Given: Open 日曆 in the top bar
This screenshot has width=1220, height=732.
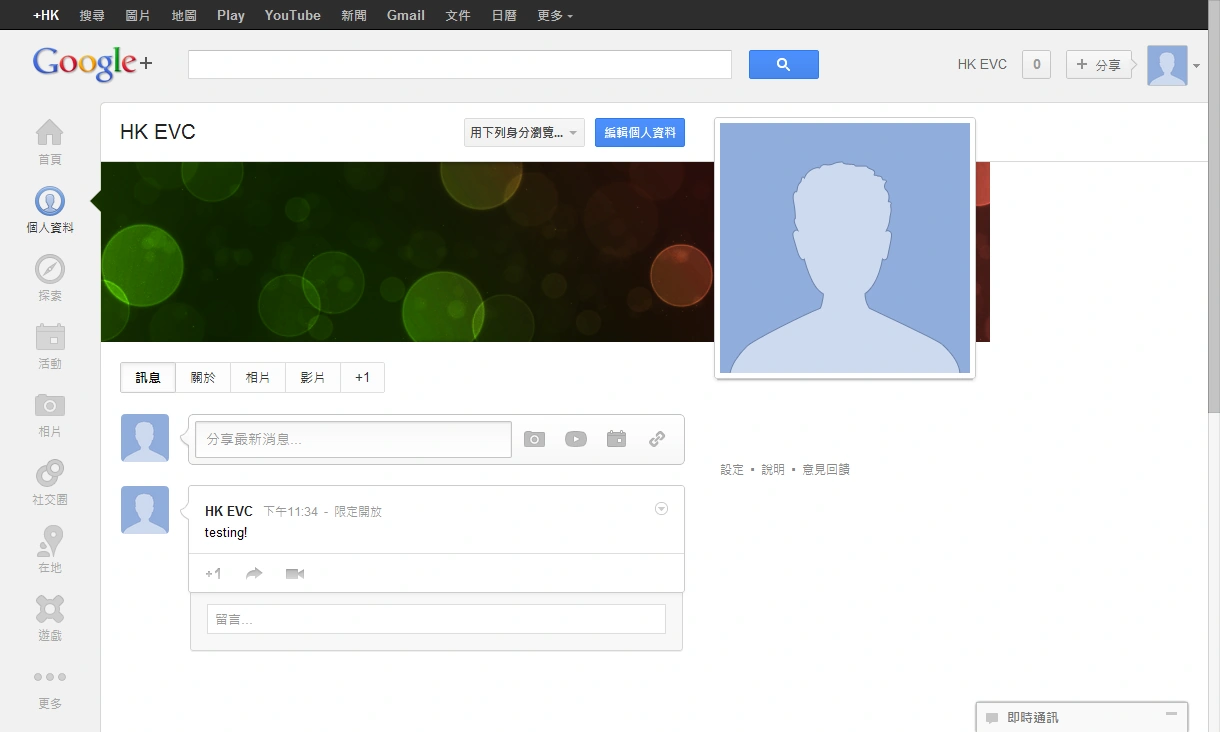Looking at the screenshot, I should (504, 15).
